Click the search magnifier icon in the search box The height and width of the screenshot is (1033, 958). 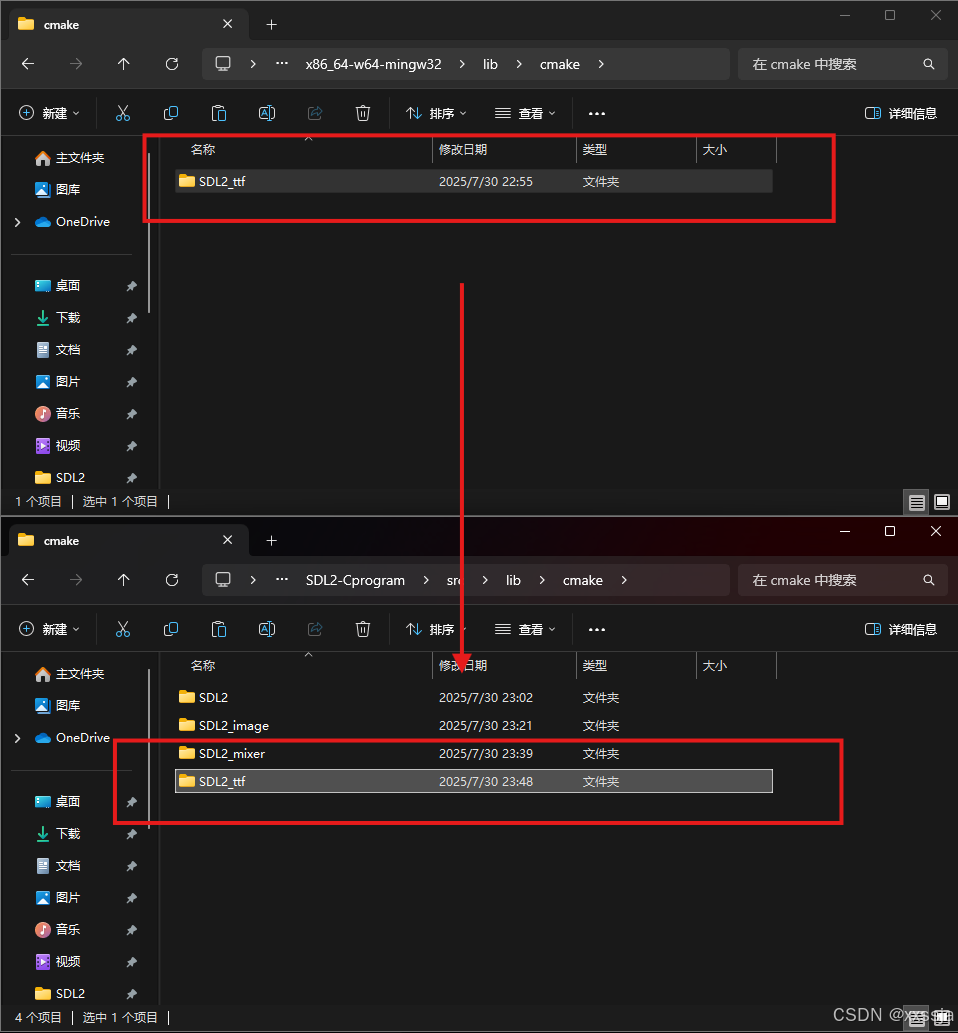(x=929, y=64)
